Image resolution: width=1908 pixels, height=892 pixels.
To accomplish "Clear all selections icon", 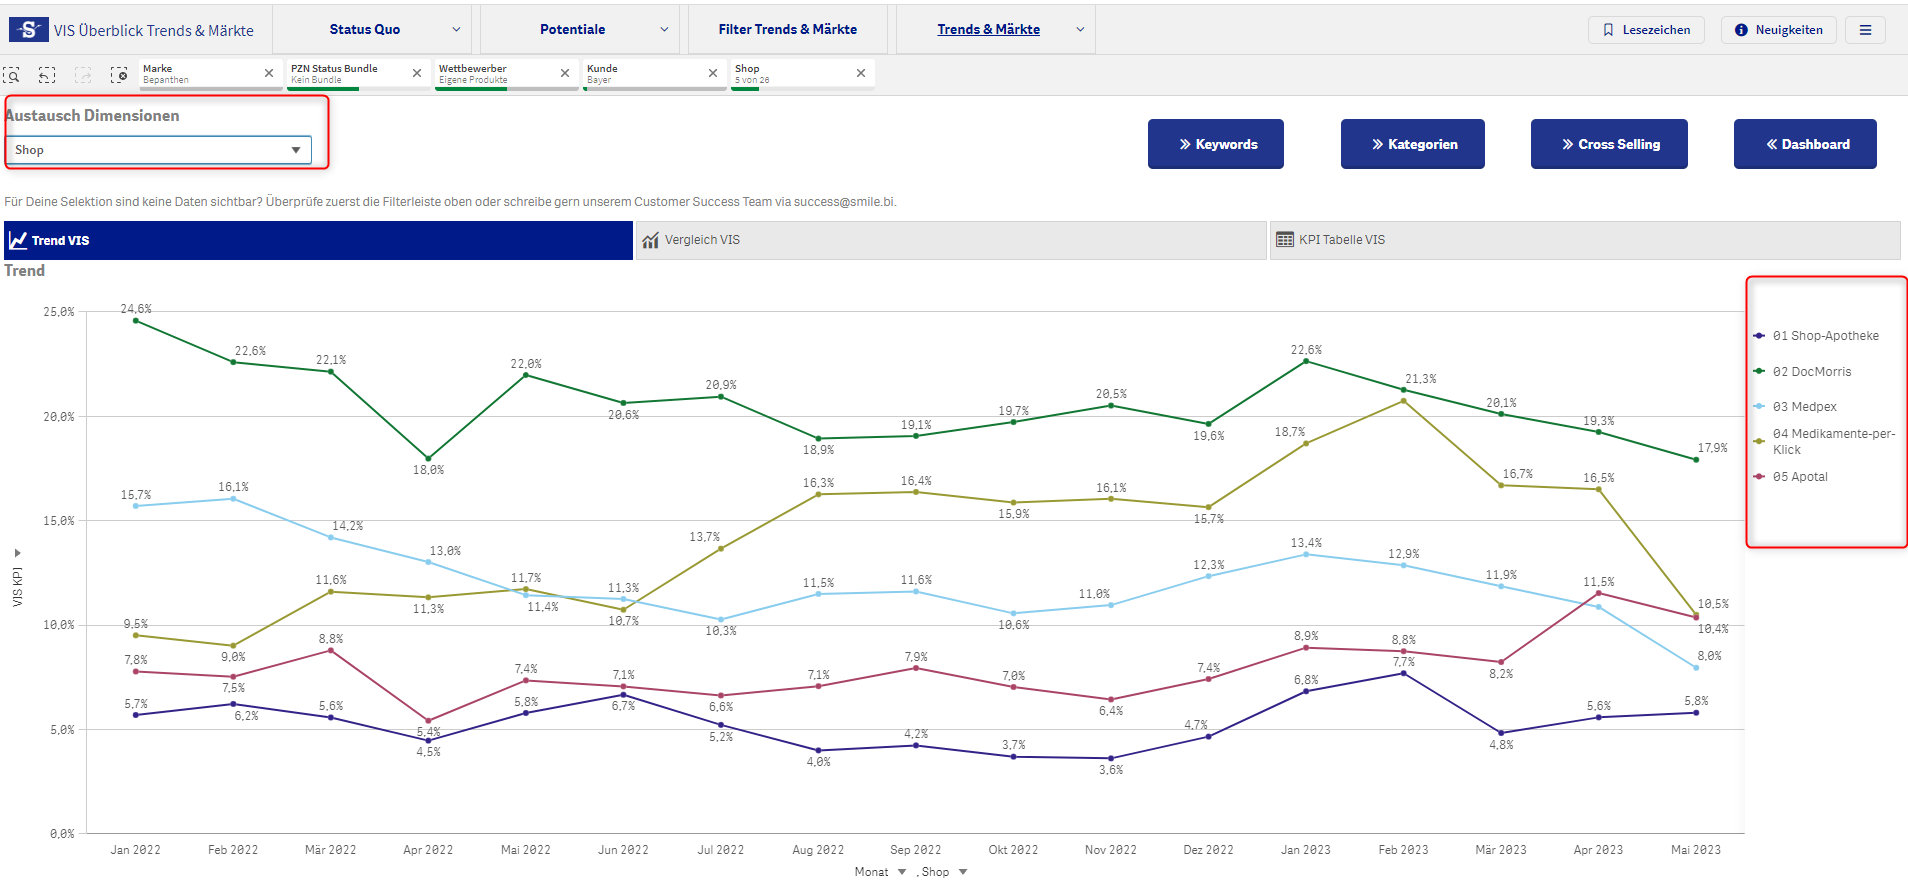I will [119, 75].
